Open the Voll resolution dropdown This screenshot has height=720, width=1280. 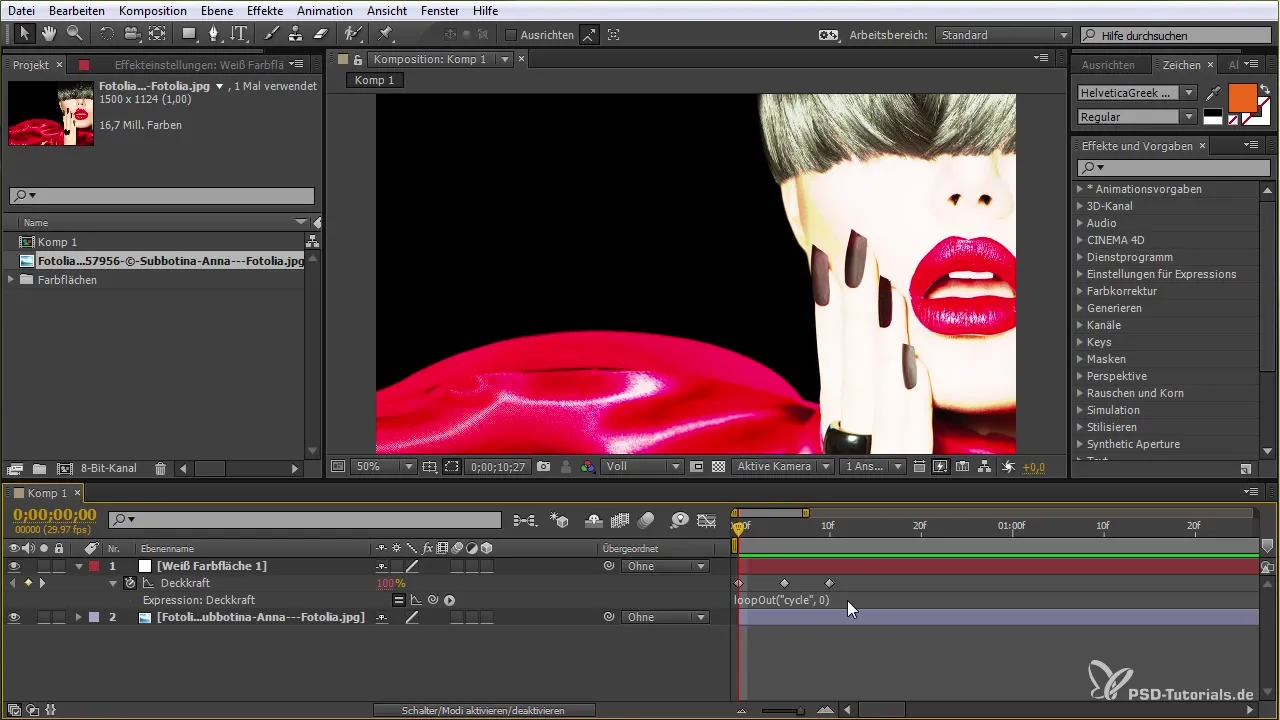tap(643, 466)
